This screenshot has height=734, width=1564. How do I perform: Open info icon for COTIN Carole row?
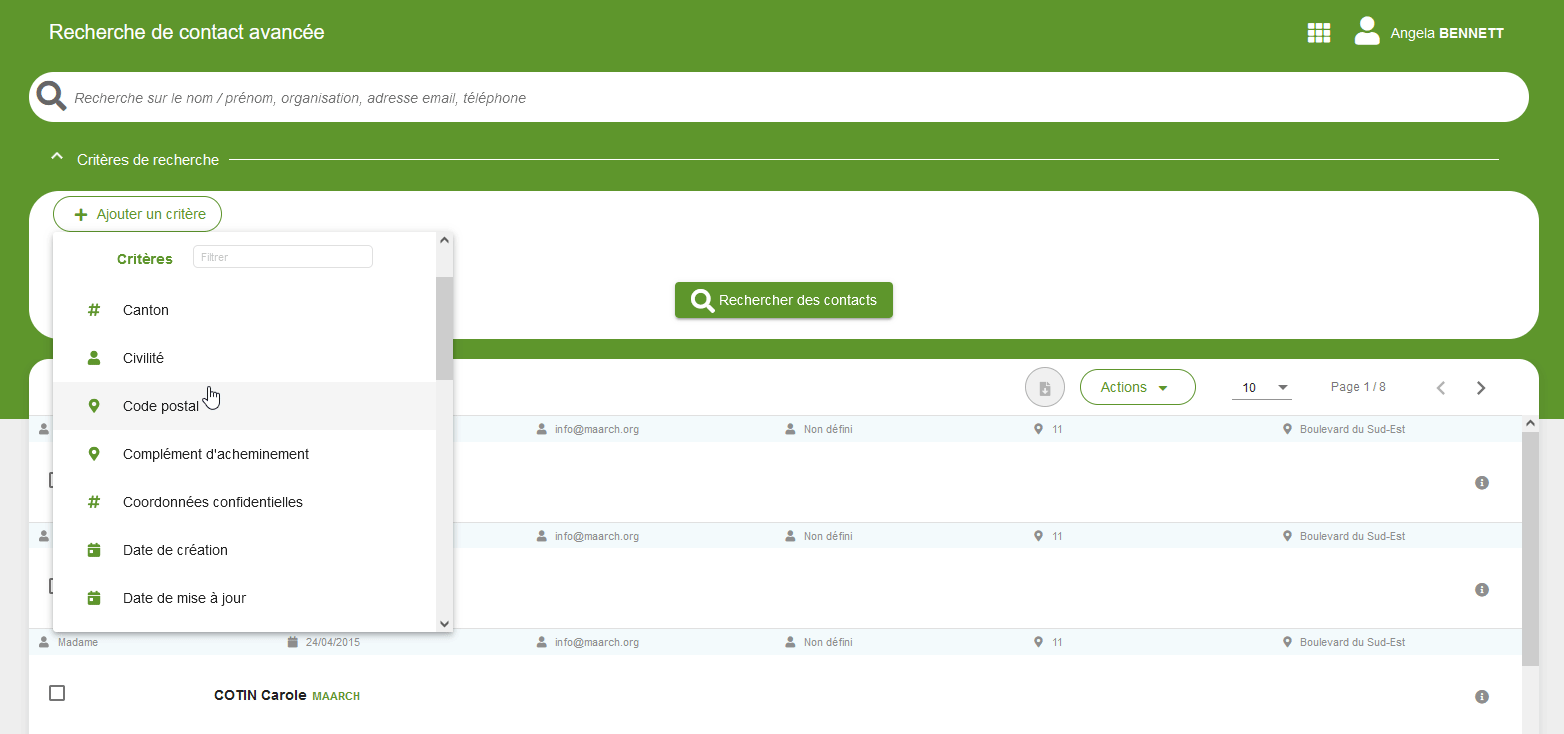coord(1482,697)
